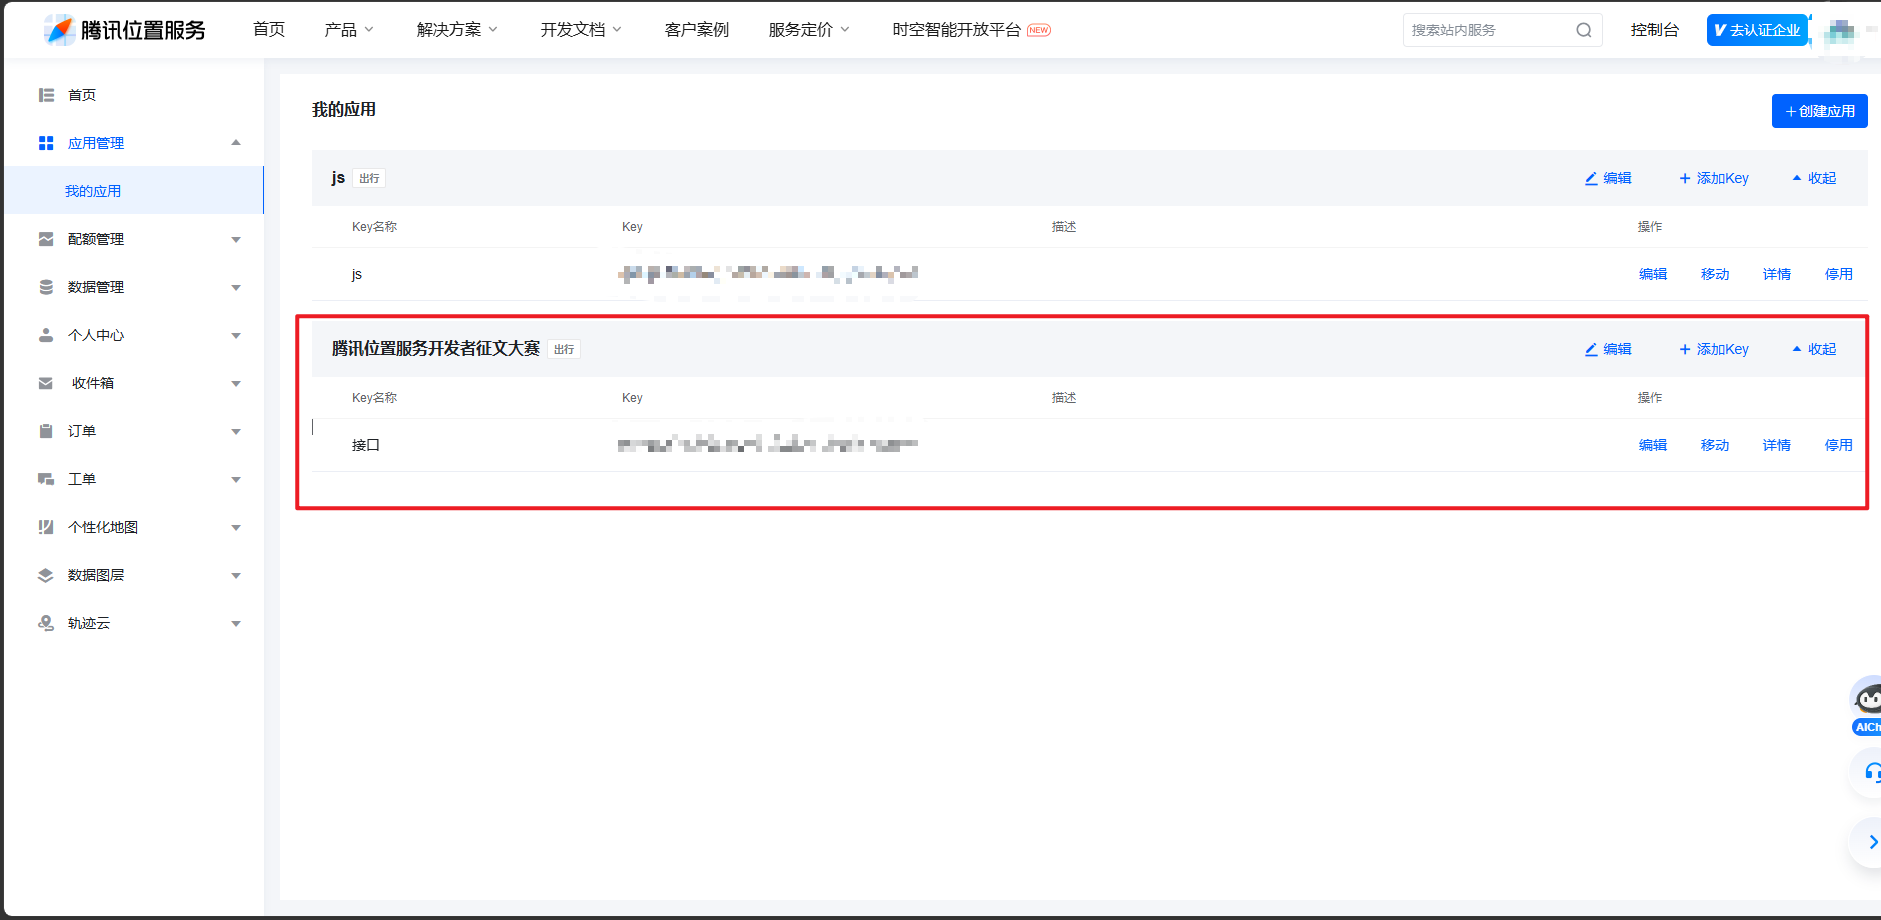Click the 工单 ticket icon
Viewport: 1881px width, 920px height.
click(x=46, y=479)
